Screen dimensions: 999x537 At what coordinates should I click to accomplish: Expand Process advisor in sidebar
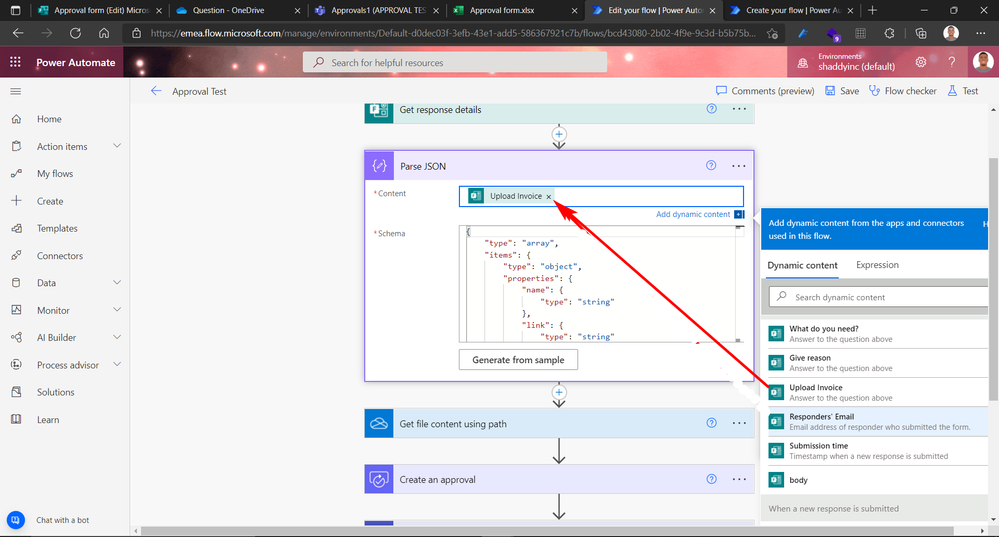[x=117, y=364]
